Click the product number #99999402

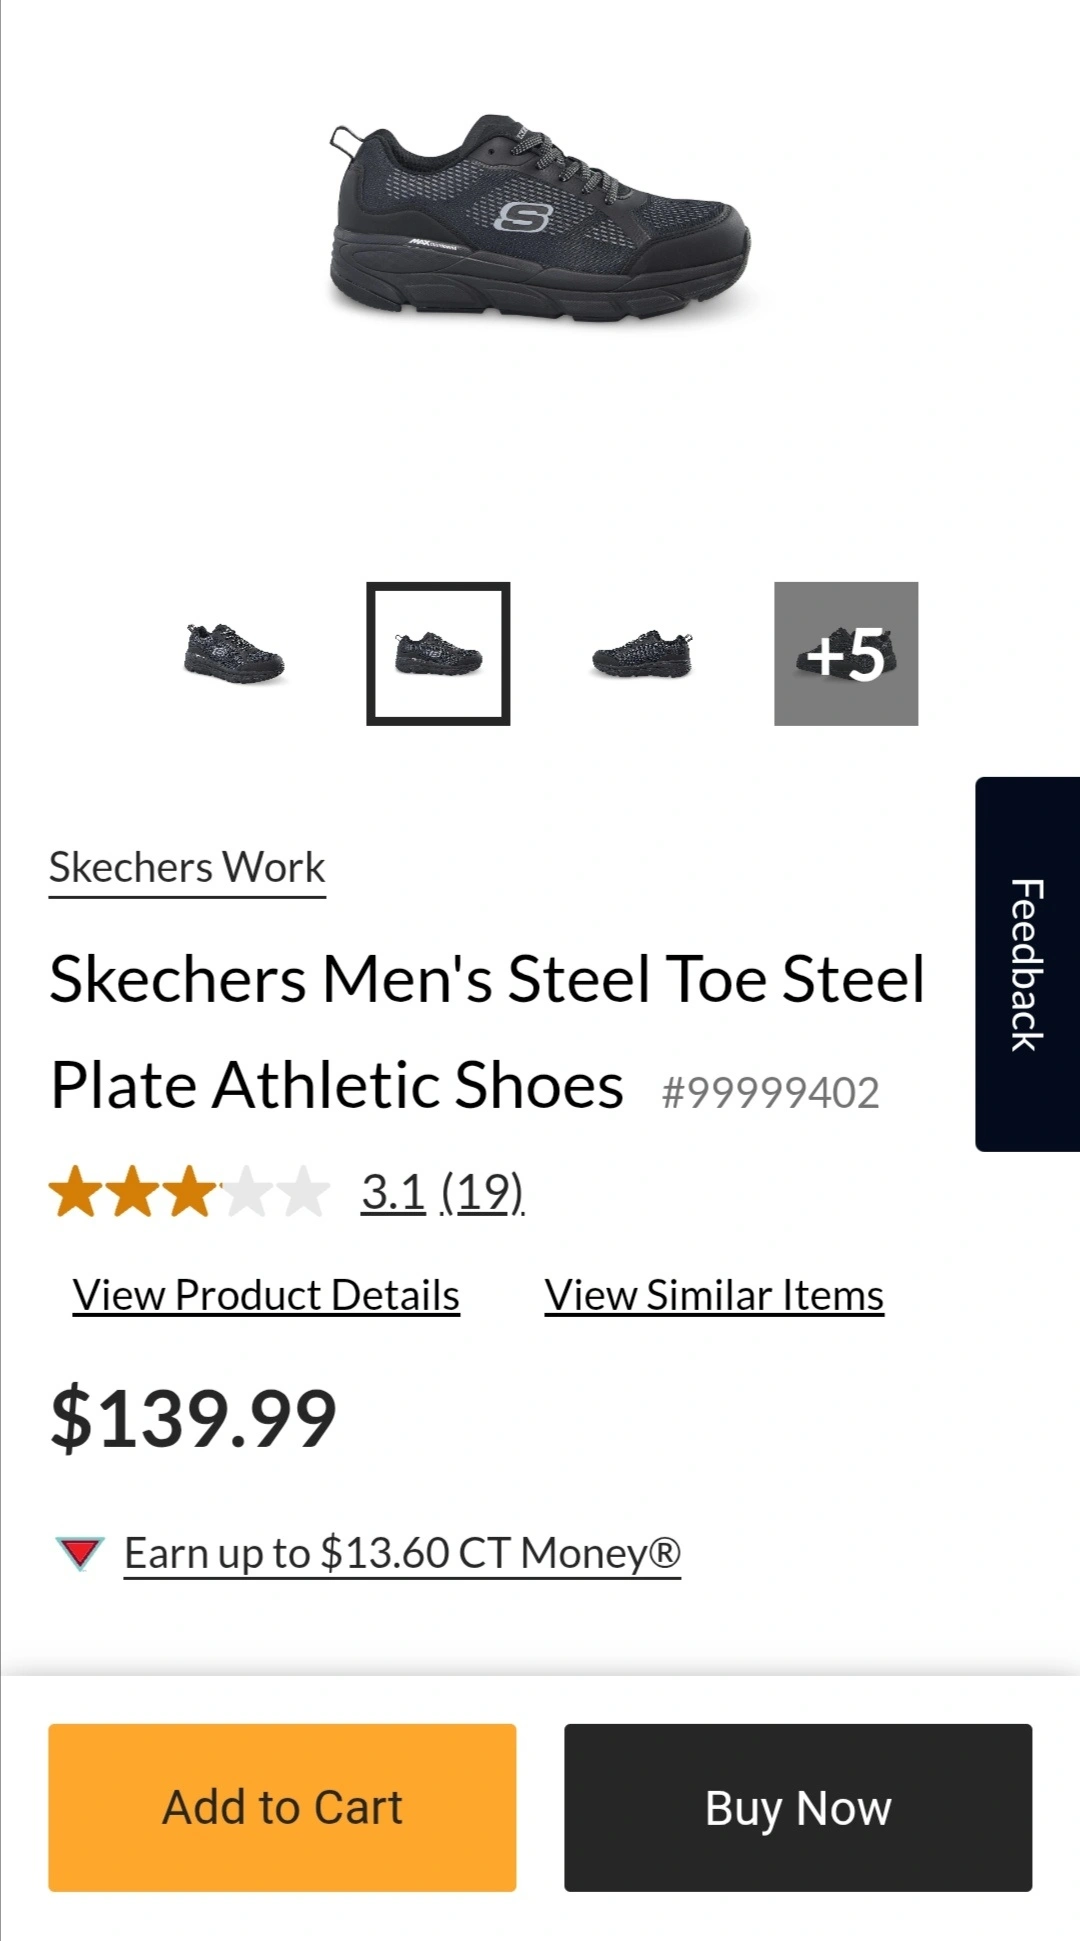pos(770,1093)
